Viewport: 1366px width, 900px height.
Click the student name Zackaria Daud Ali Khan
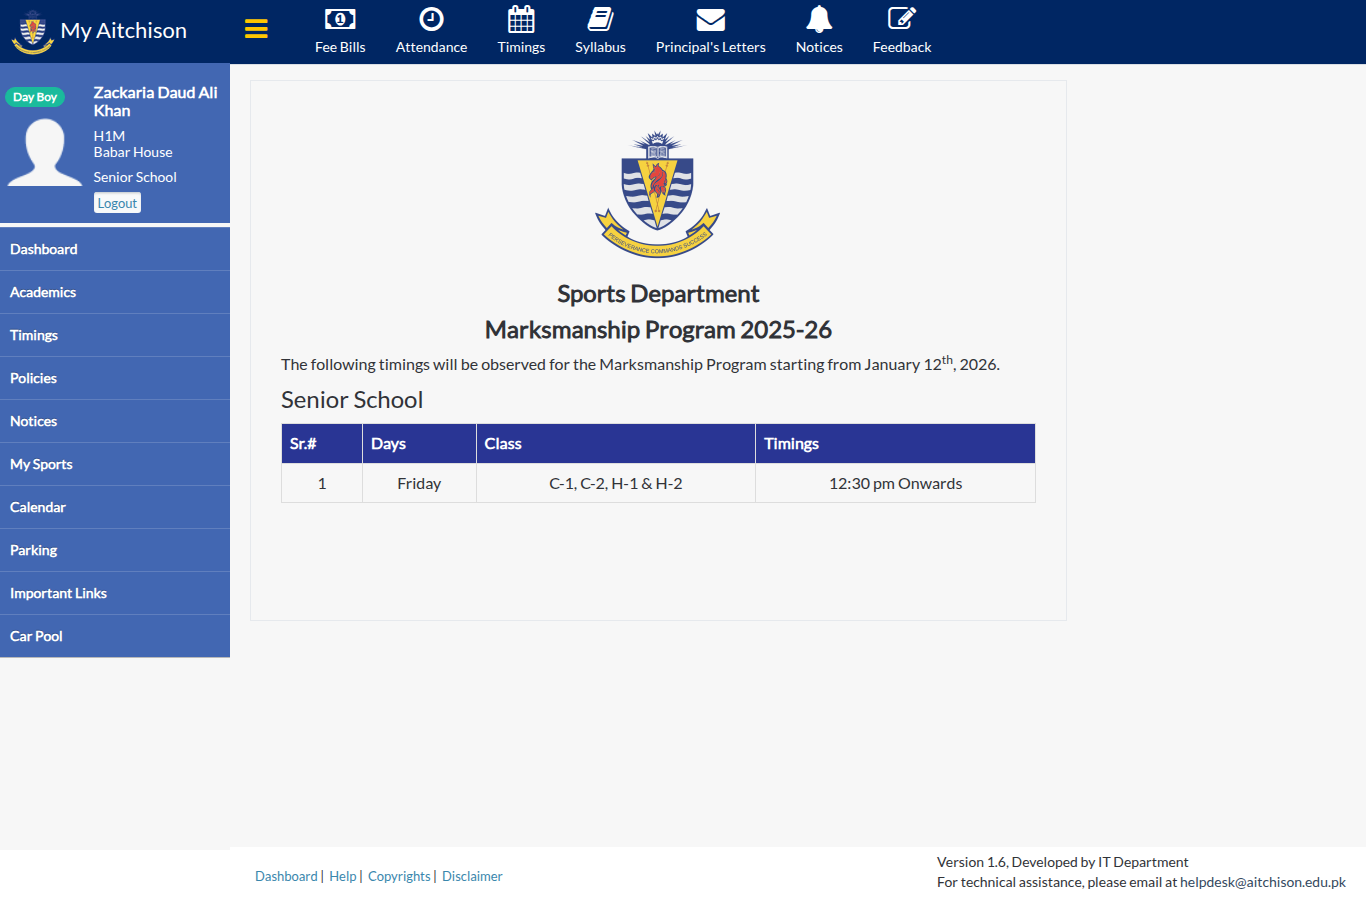click(x=156, y=102)
